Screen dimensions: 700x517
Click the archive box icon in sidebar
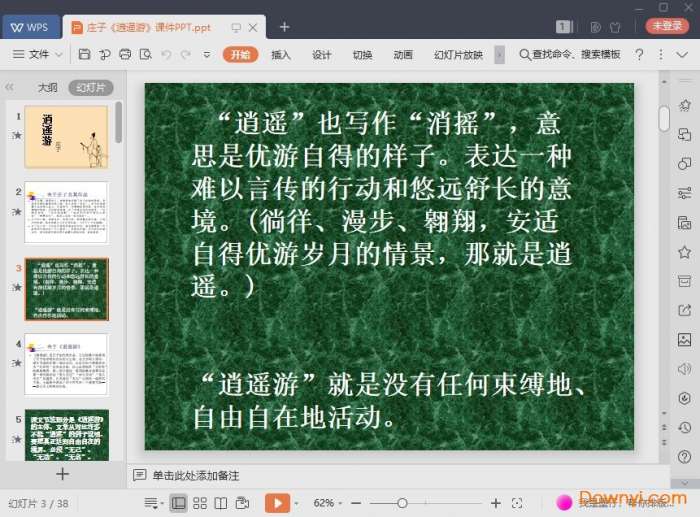(x=684, y=281)
